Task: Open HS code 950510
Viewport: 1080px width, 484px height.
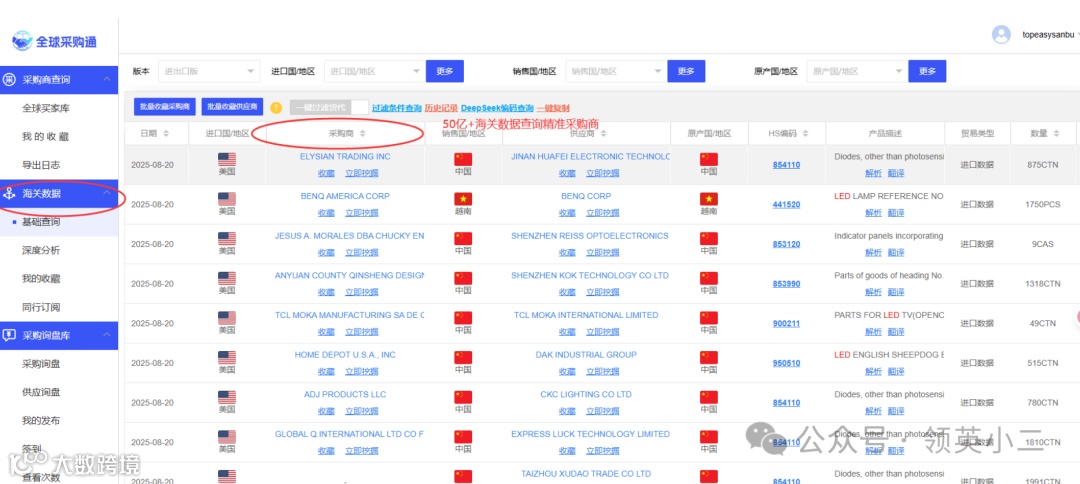Action: tap(786, 364)
